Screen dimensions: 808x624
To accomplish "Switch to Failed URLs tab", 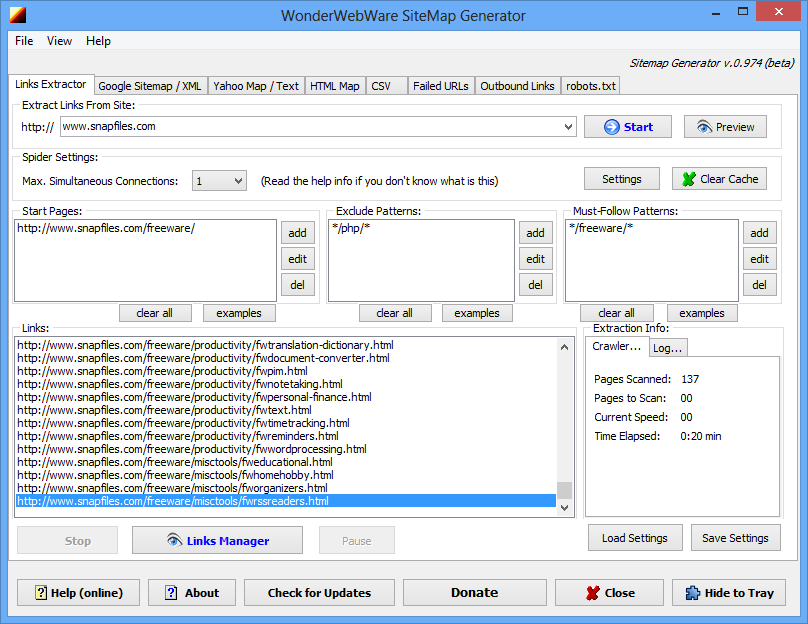I will [441, 86].
